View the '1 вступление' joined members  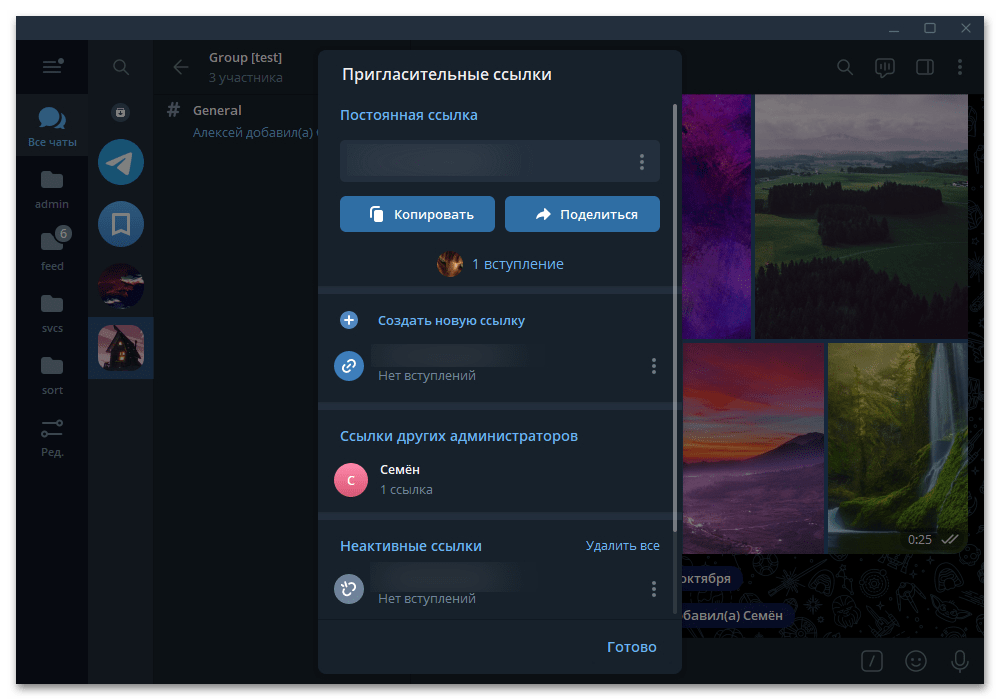(500, 264)
